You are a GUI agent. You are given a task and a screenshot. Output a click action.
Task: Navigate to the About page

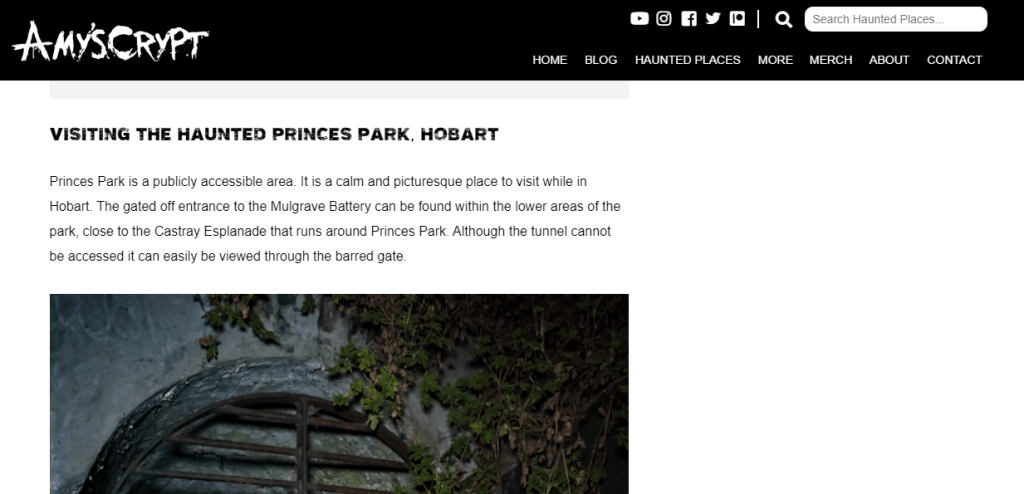tap(889, 60)
